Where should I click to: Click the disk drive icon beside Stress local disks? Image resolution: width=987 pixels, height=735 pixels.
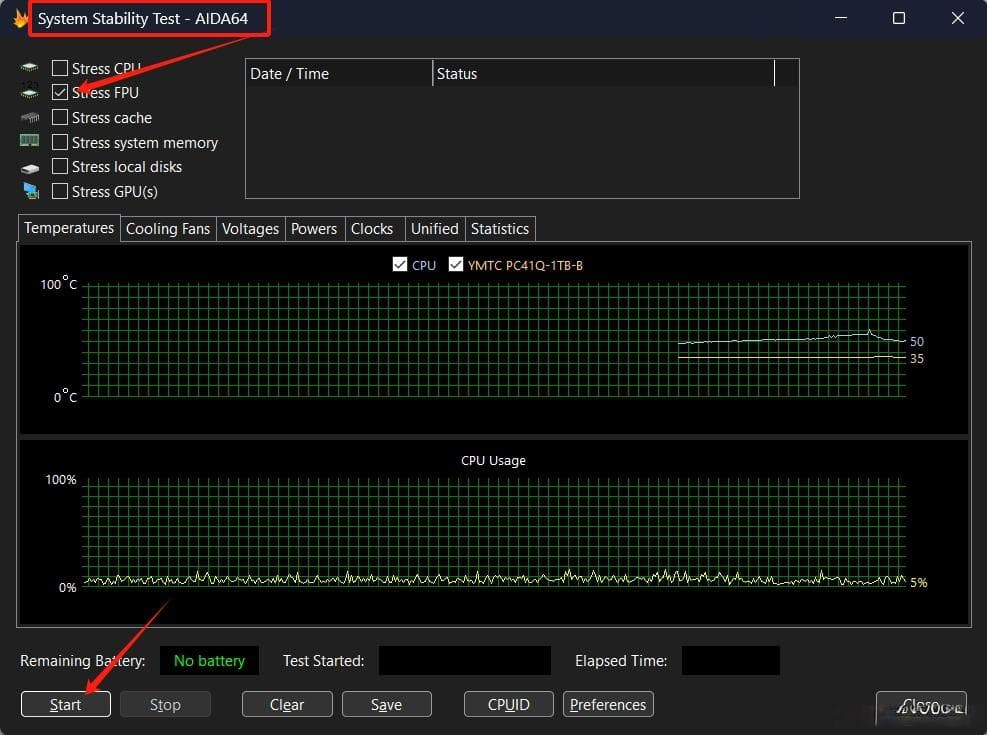coord(30,167)
